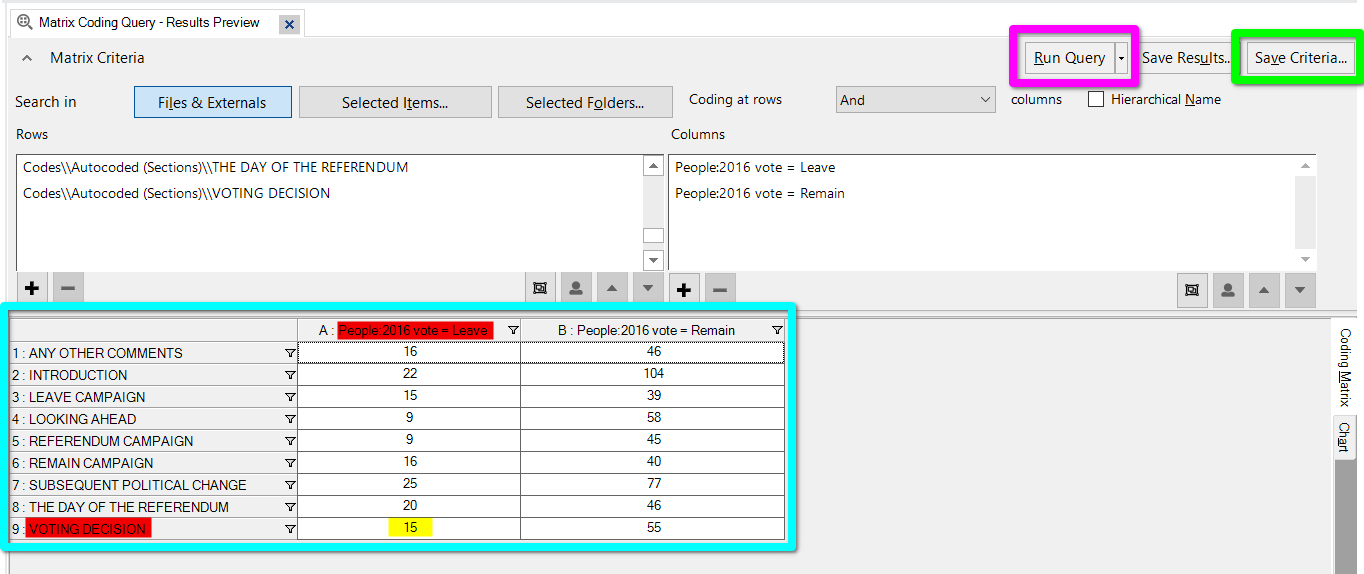The height and width of the screenshot is (574, 1364).
Task: Collapse the Matrix Criteria section
Action: coord(27,58)
